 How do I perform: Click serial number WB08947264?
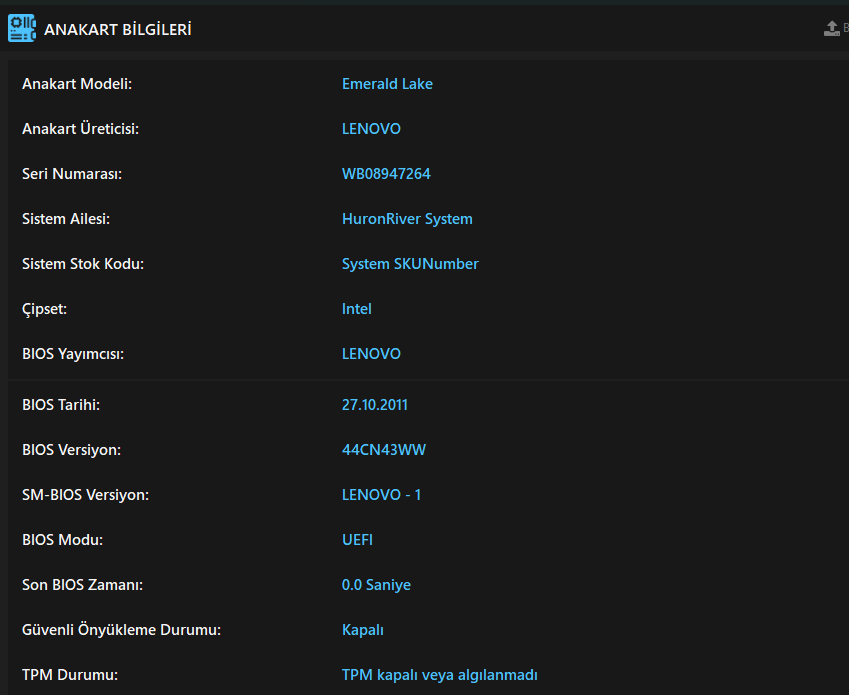pos(386,174)
